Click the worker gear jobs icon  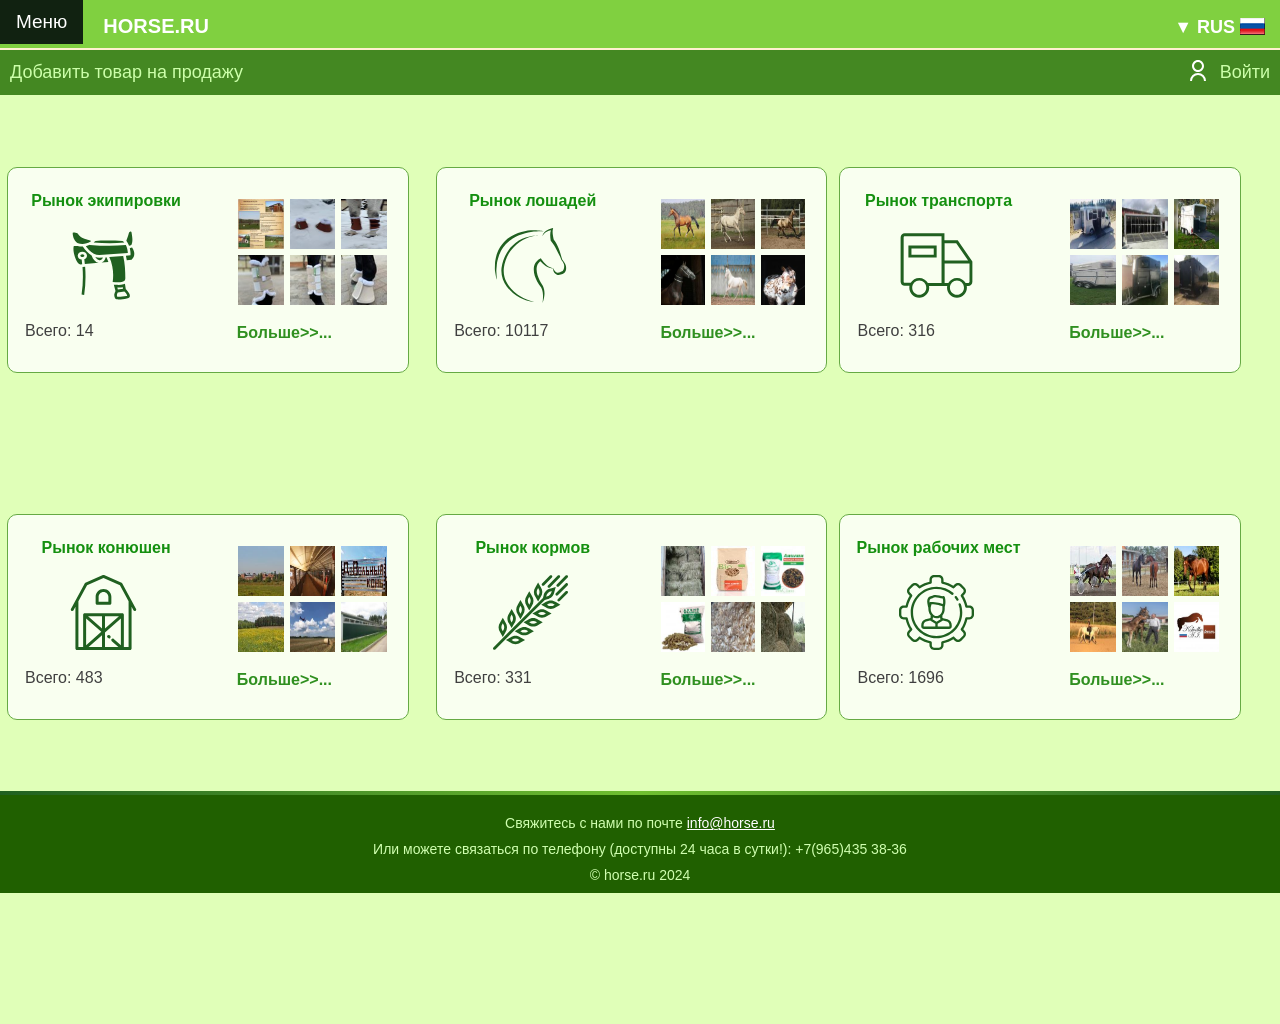pos(936,612)
